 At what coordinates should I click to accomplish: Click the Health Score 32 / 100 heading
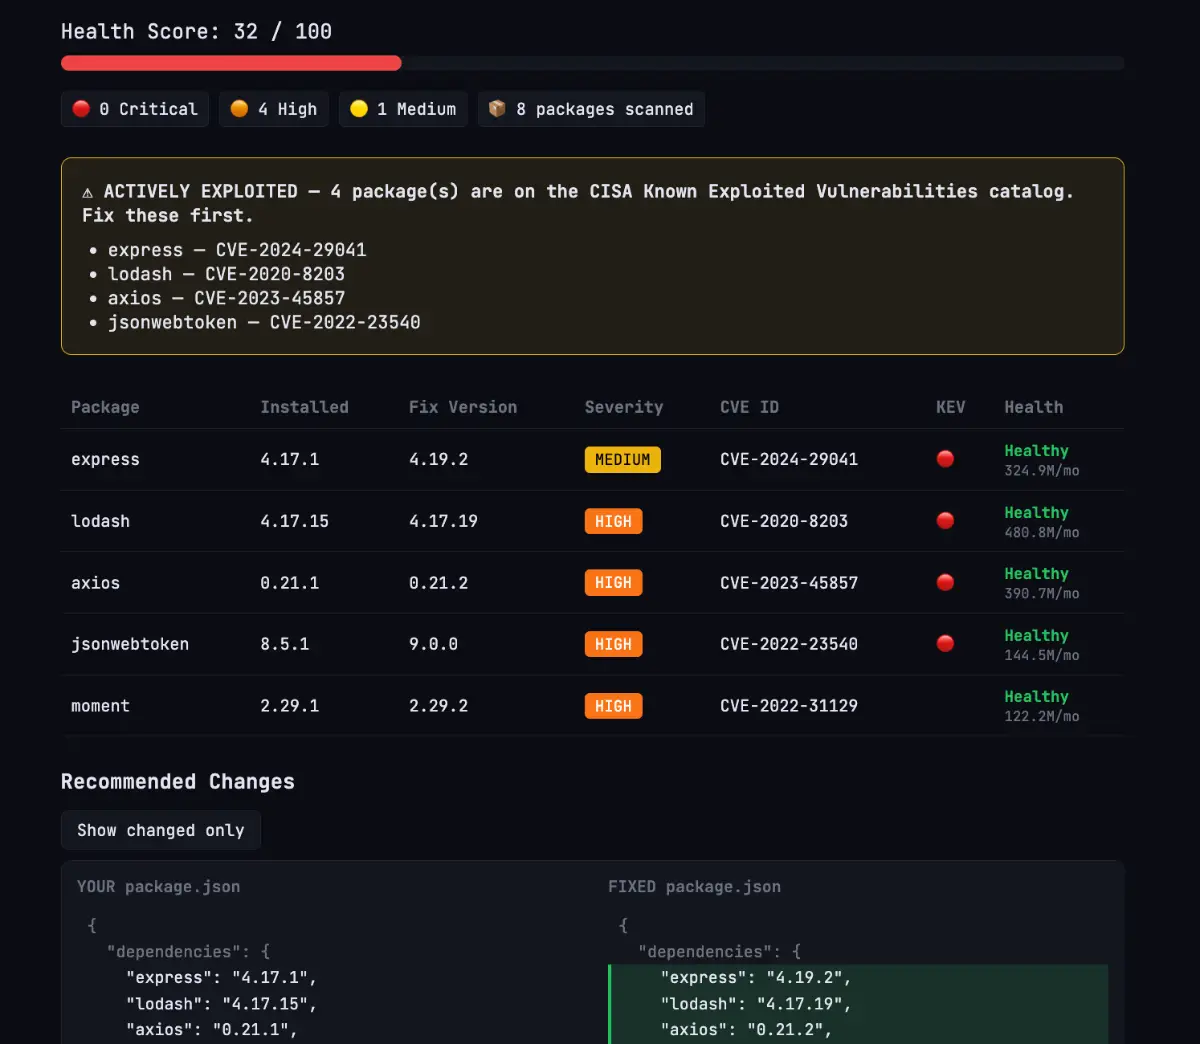[x=196, y=31]
